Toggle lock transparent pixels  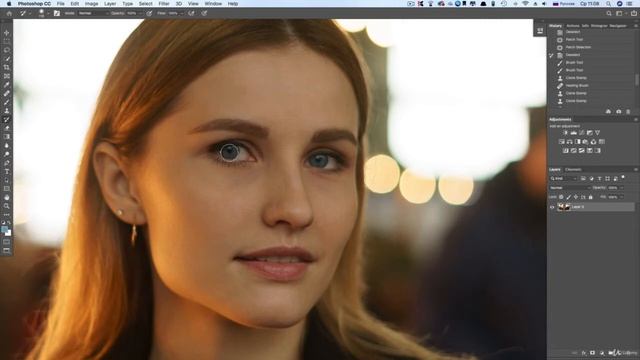561,197
